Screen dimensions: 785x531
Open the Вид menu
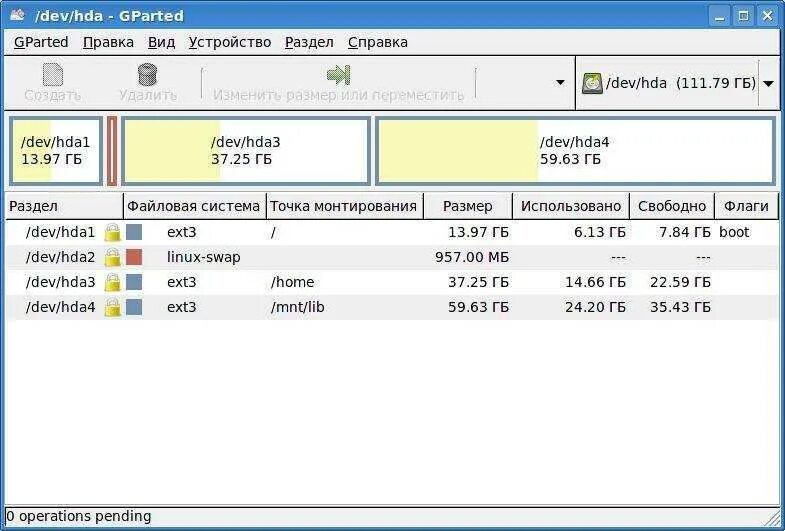point(161,42)
